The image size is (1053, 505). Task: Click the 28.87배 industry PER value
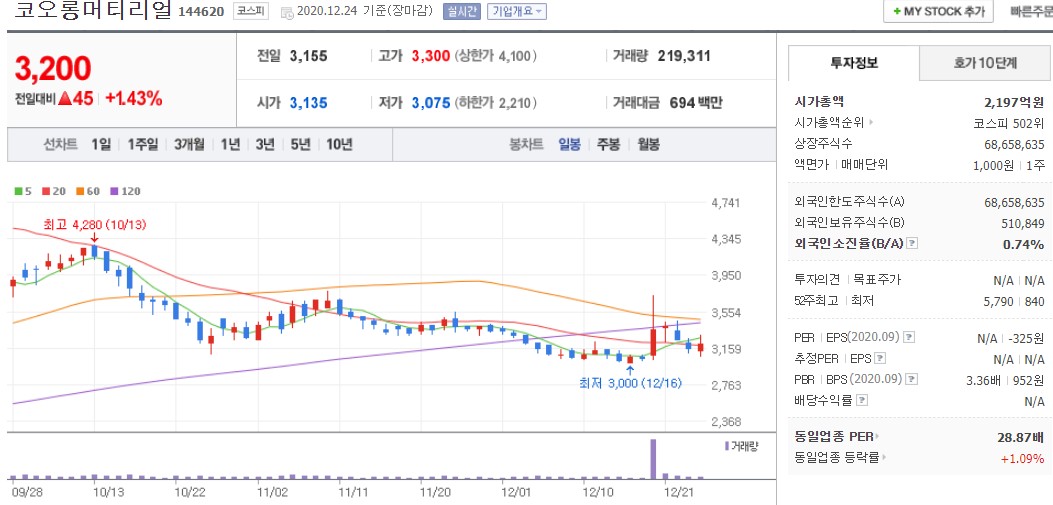click(1021, 437)
